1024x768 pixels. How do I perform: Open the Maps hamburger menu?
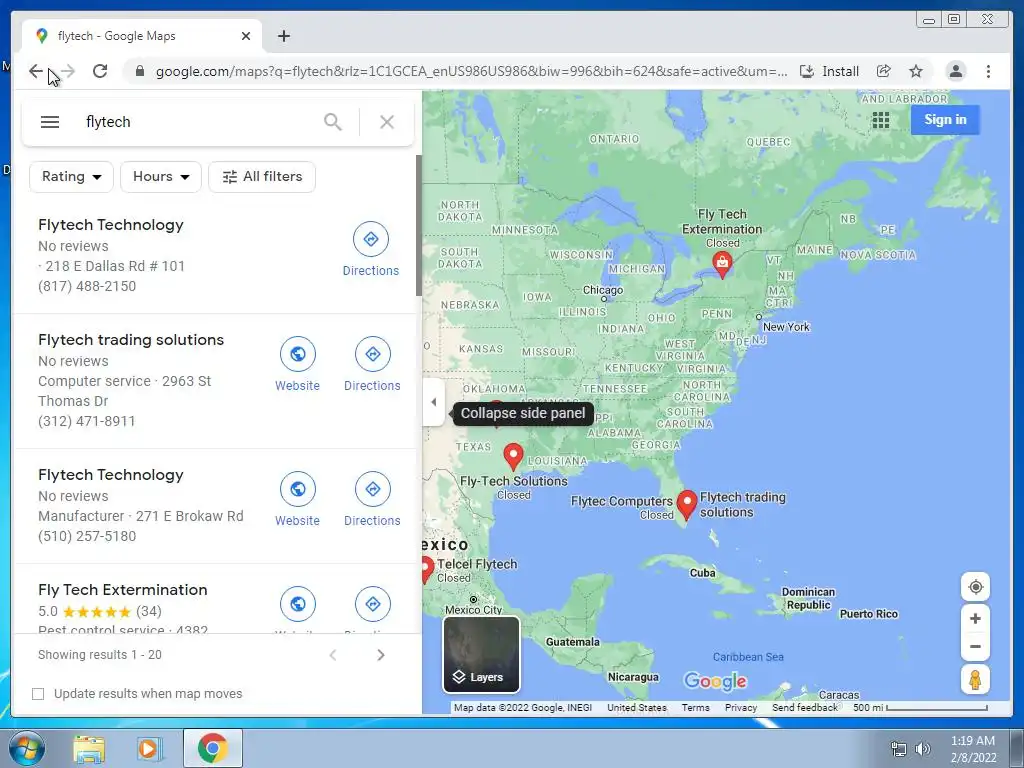[50, 122]
